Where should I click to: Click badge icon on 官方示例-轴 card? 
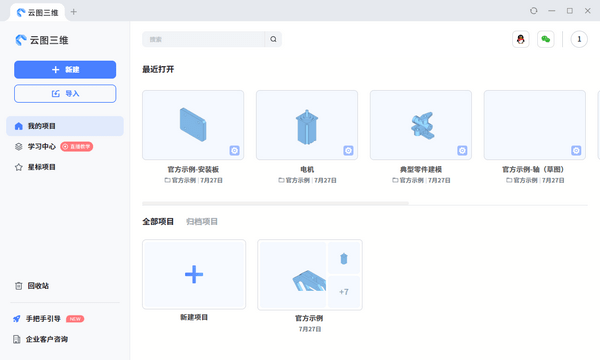click(576, 150)
